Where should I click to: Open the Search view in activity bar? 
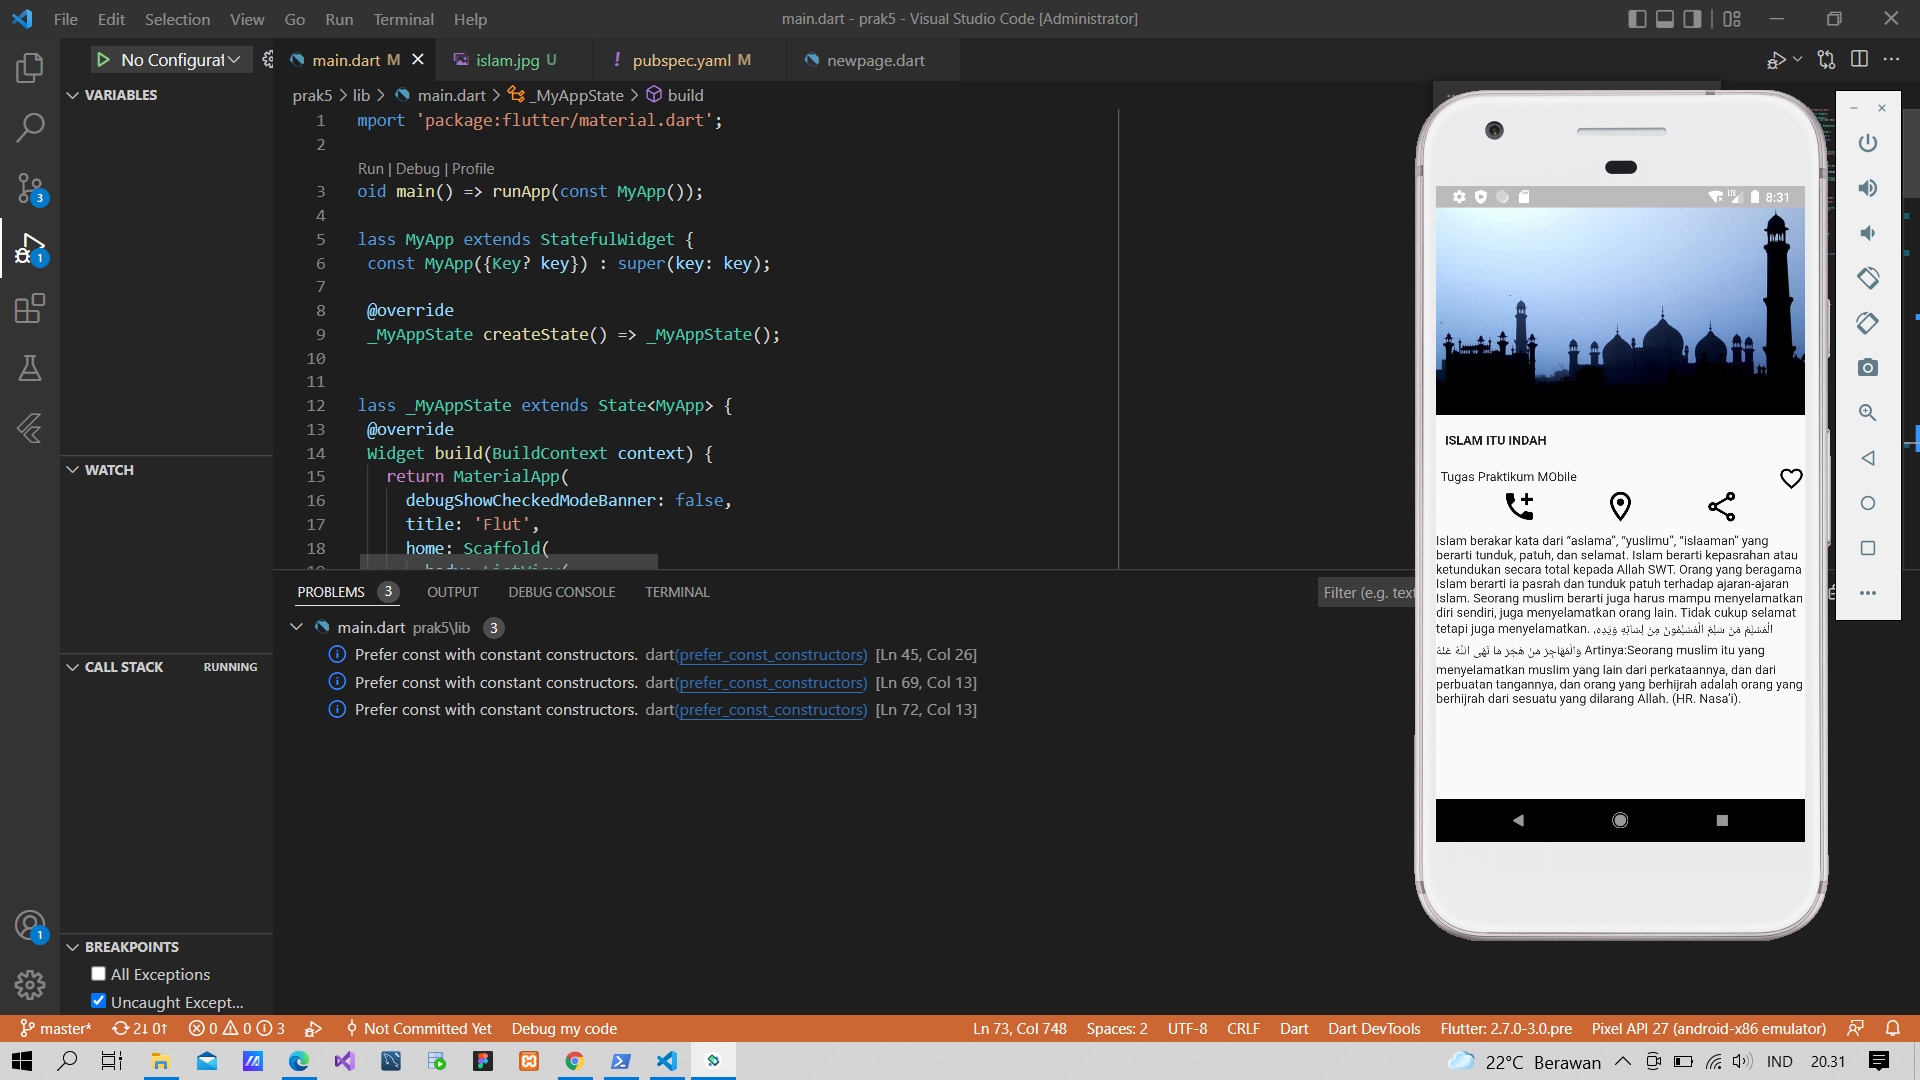tap(30, 127)
